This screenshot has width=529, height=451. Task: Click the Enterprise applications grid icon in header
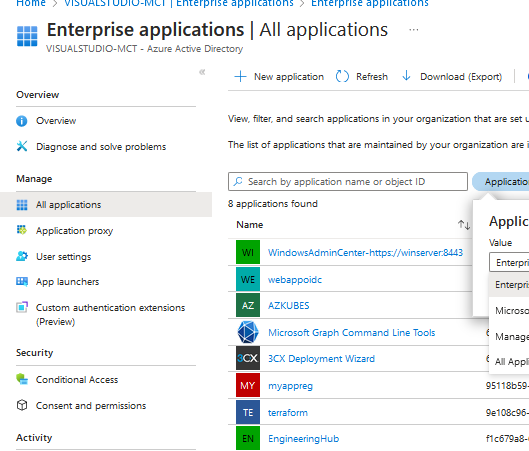click(x=27, y=36)
